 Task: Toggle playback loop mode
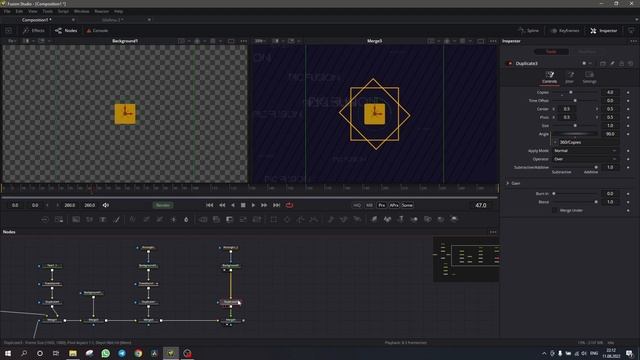coord(289,205)
